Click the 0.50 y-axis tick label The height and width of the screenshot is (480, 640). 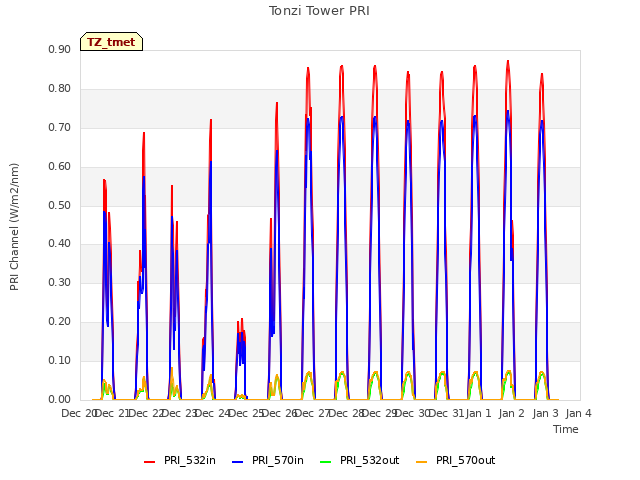(x=60, y=205)
